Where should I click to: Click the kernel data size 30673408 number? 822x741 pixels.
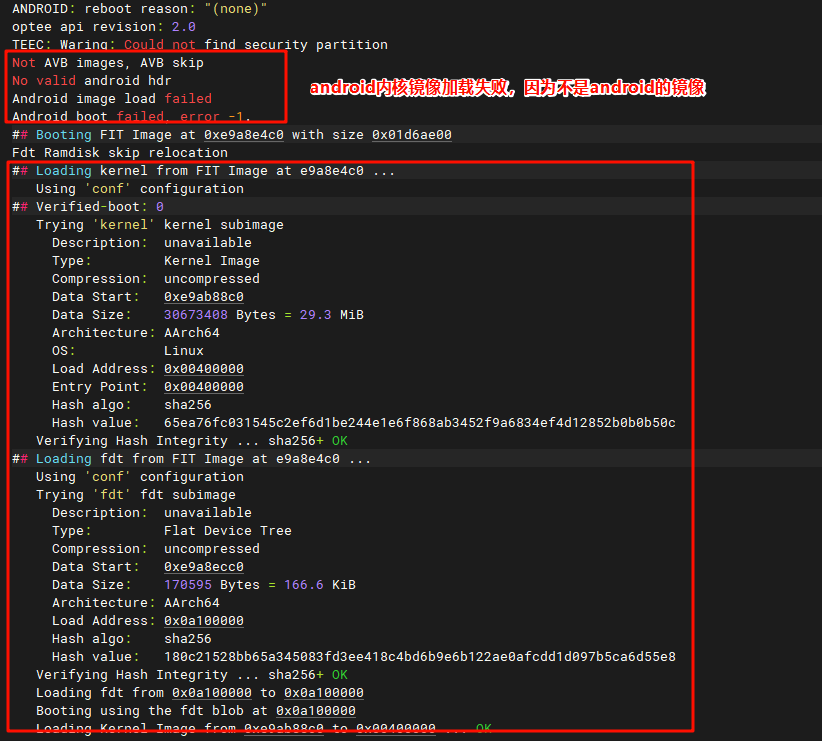(x=195, y=315)
